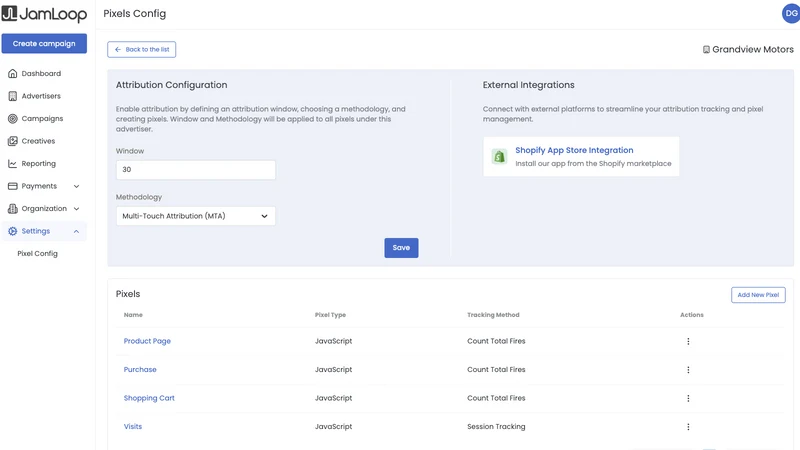Click Session Tracking in Visits row
Viewport: 800px width, 450px height.
(496, 427)
